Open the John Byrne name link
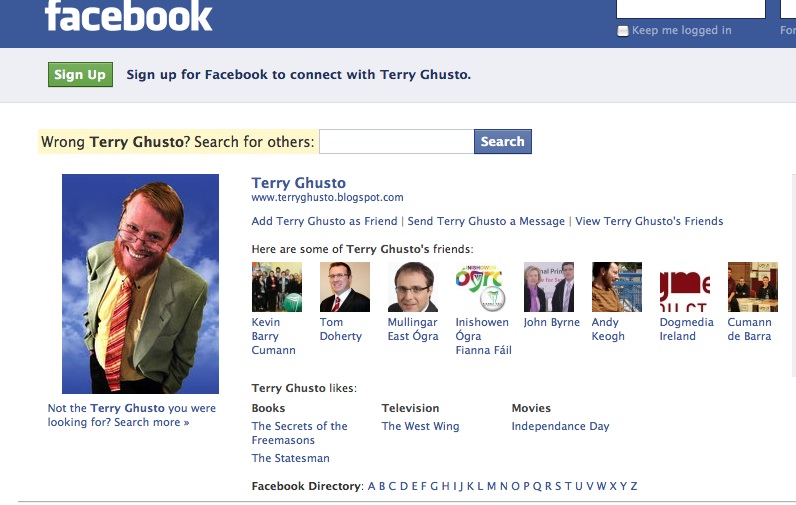 tap(551, 322)
